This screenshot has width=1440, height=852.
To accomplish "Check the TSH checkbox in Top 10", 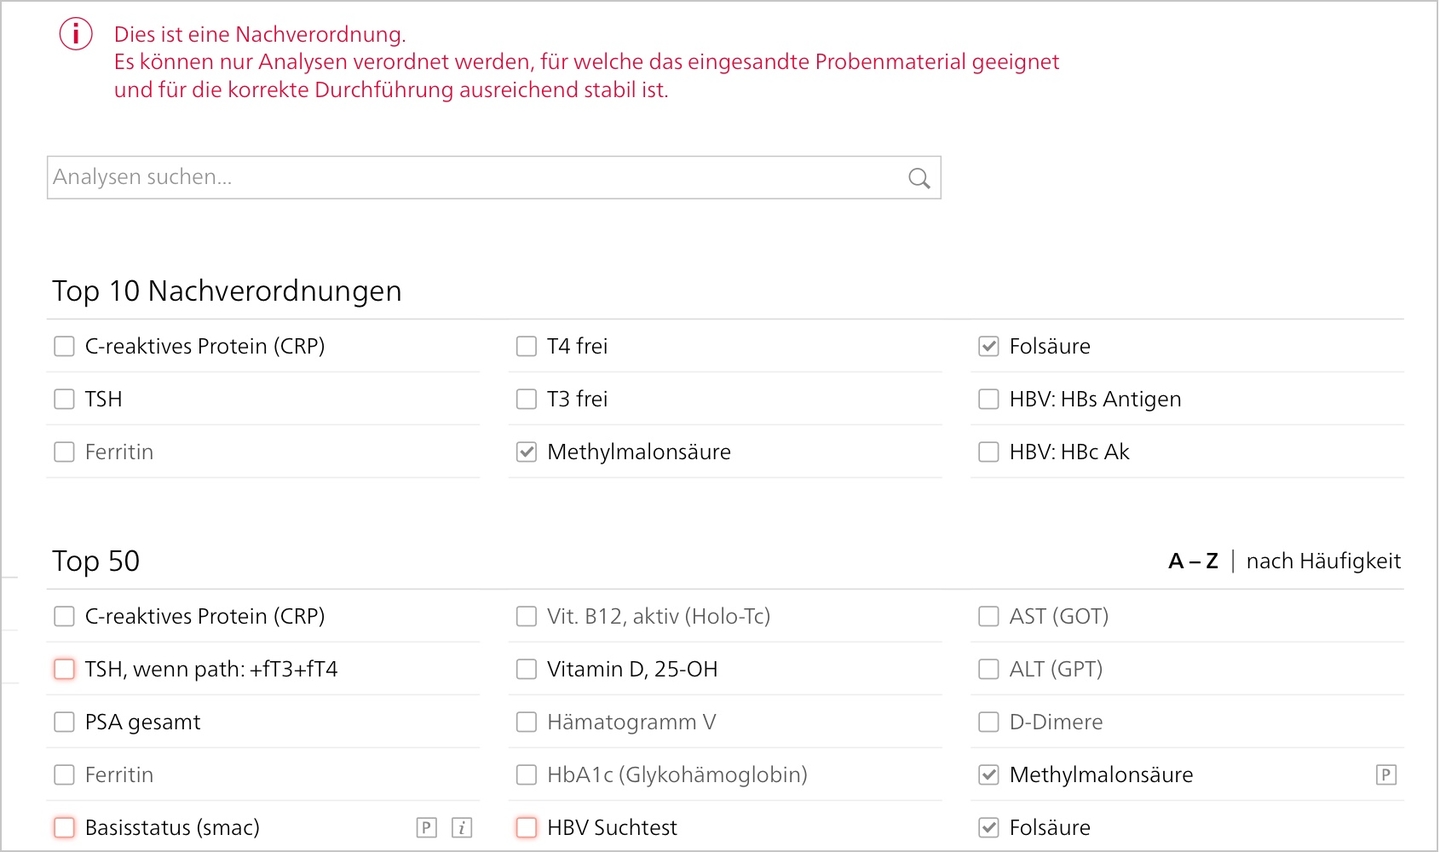I will coord(64,399).
